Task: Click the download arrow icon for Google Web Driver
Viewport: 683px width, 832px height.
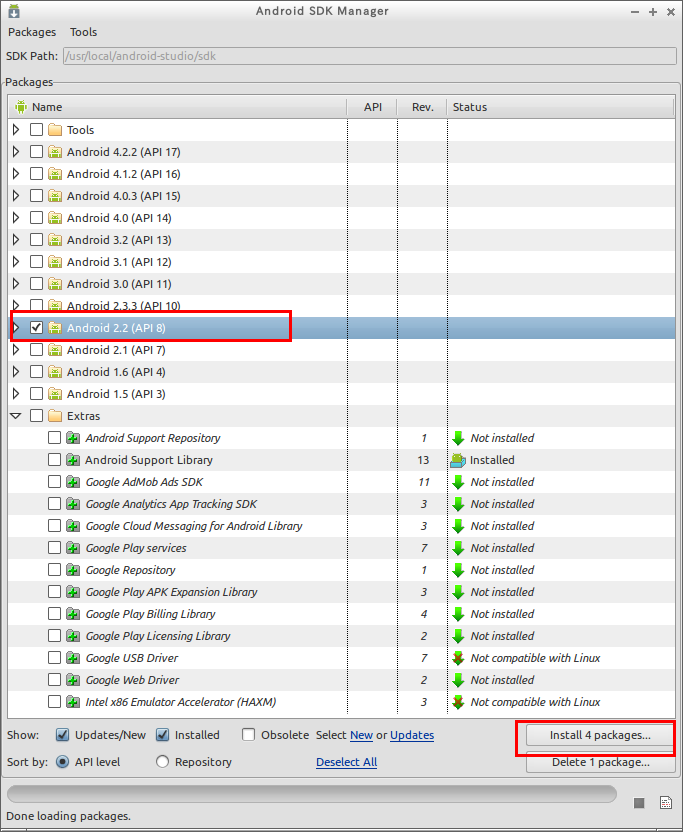Action: tap(458, 680)
